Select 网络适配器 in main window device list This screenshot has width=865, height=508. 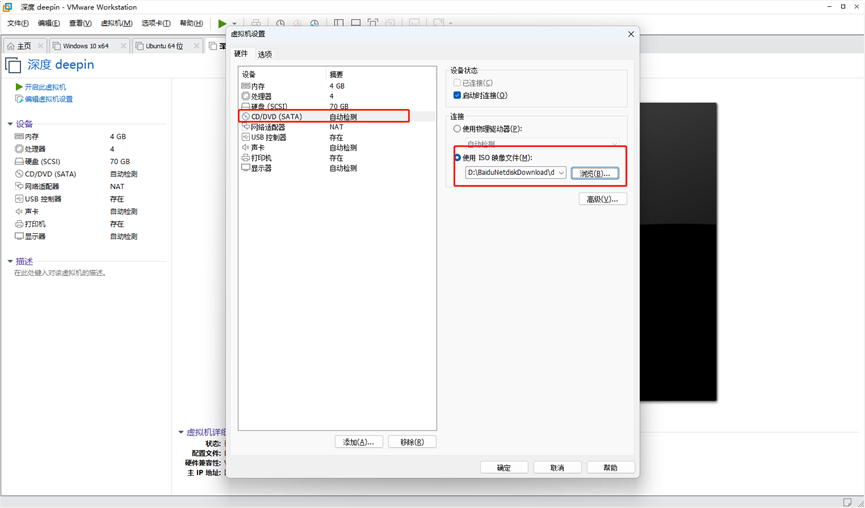point(77,186)
